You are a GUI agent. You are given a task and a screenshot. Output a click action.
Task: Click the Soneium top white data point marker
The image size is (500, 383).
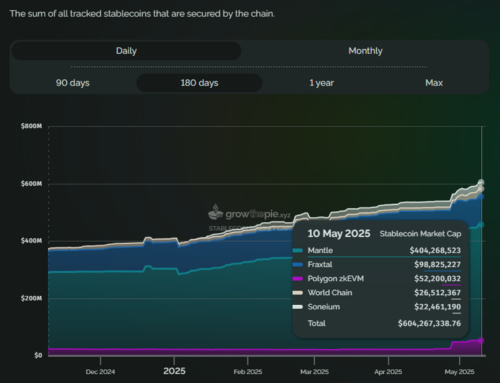click(x=481, y=182)
